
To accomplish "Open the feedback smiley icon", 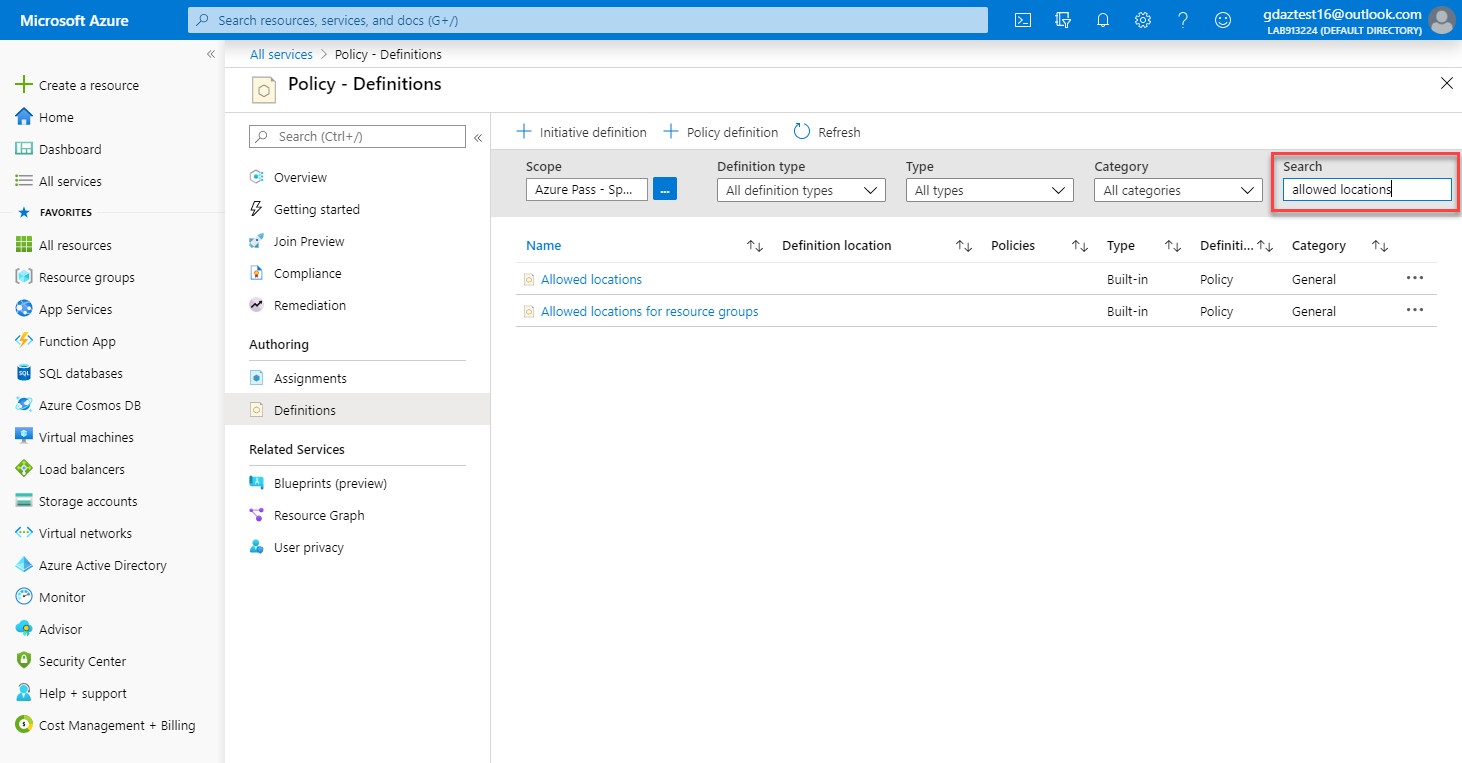I will coord(1223,20).
